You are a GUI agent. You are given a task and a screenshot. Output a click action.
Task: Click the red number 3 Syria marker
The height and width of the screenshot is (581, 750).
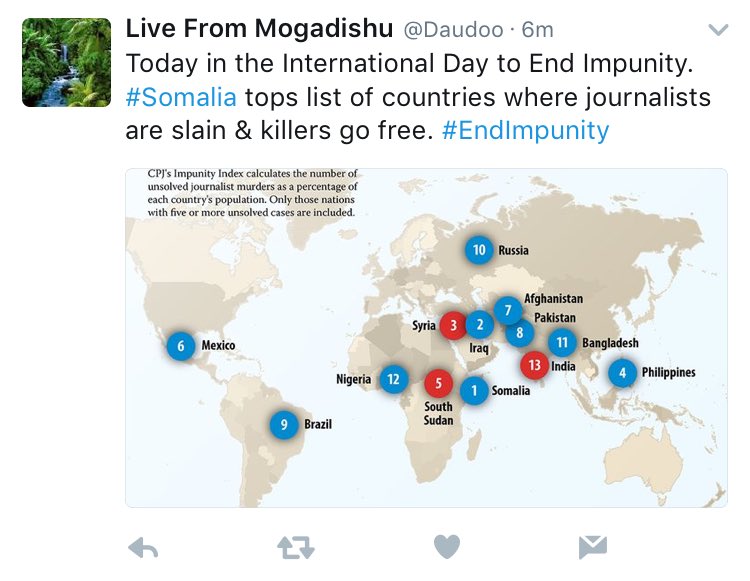pos(453,326)
